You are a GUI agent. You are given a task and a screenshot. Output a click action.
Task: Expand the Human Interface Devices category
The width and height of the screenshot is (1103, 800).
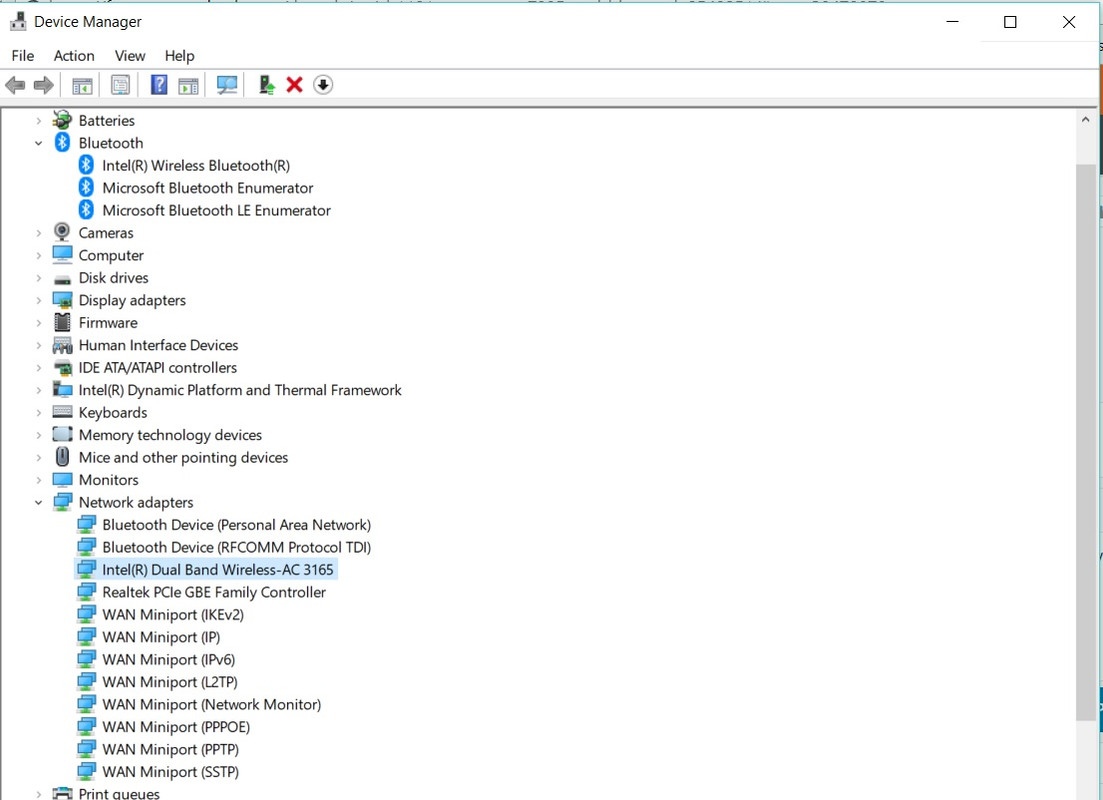coord(39,345)
